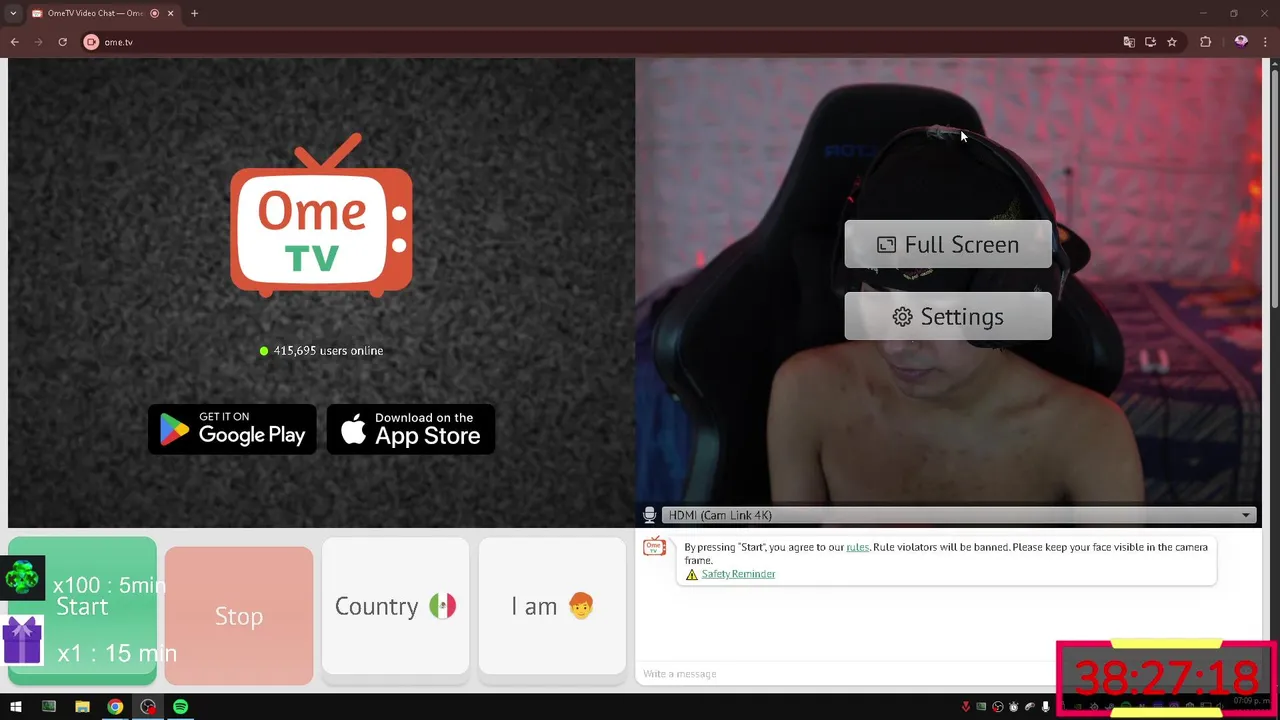Image resolution: width=1280 pixels, height=720 pixels.
Task: Open File Explorer from taskbar
Action: point(82,707)
